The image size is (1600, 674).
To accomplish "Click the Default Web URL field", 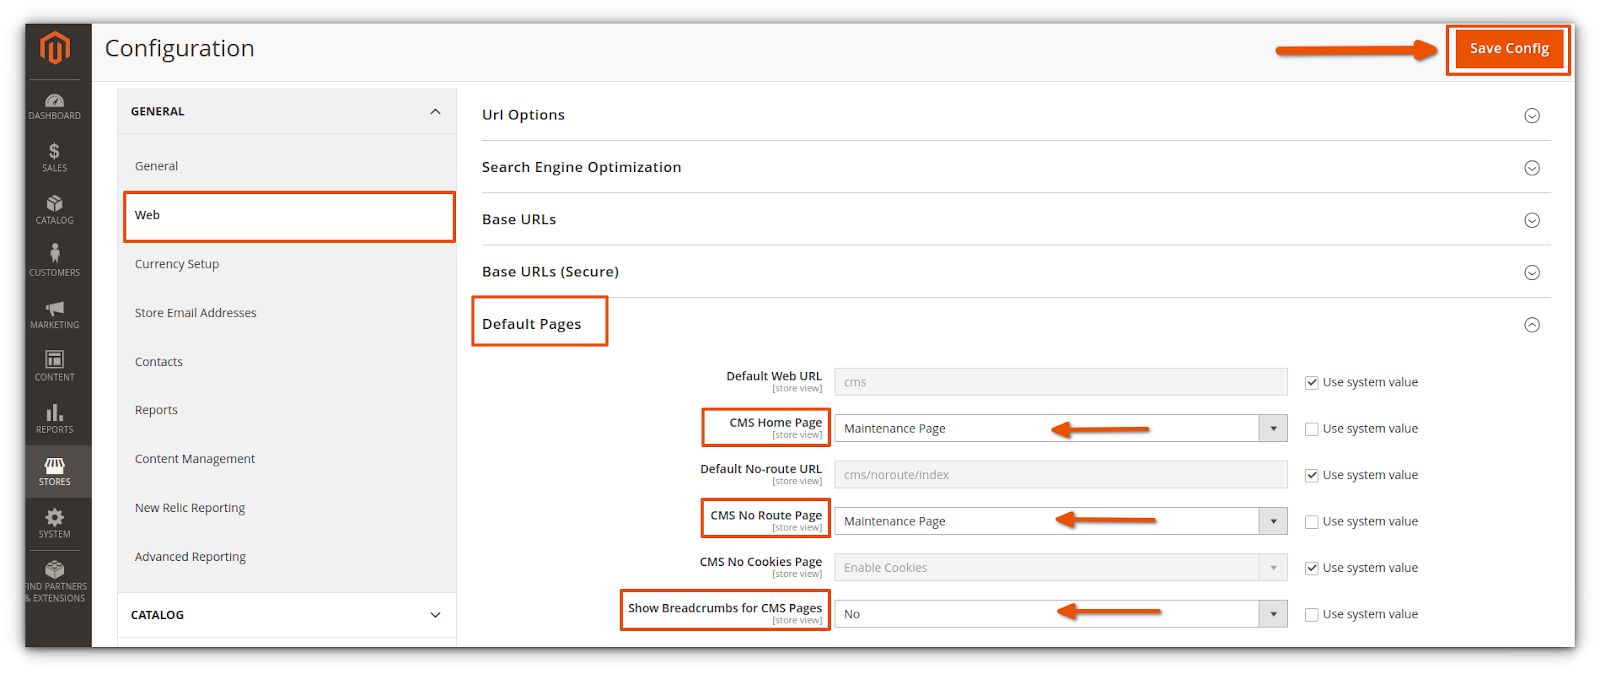I will [1061, 382].
